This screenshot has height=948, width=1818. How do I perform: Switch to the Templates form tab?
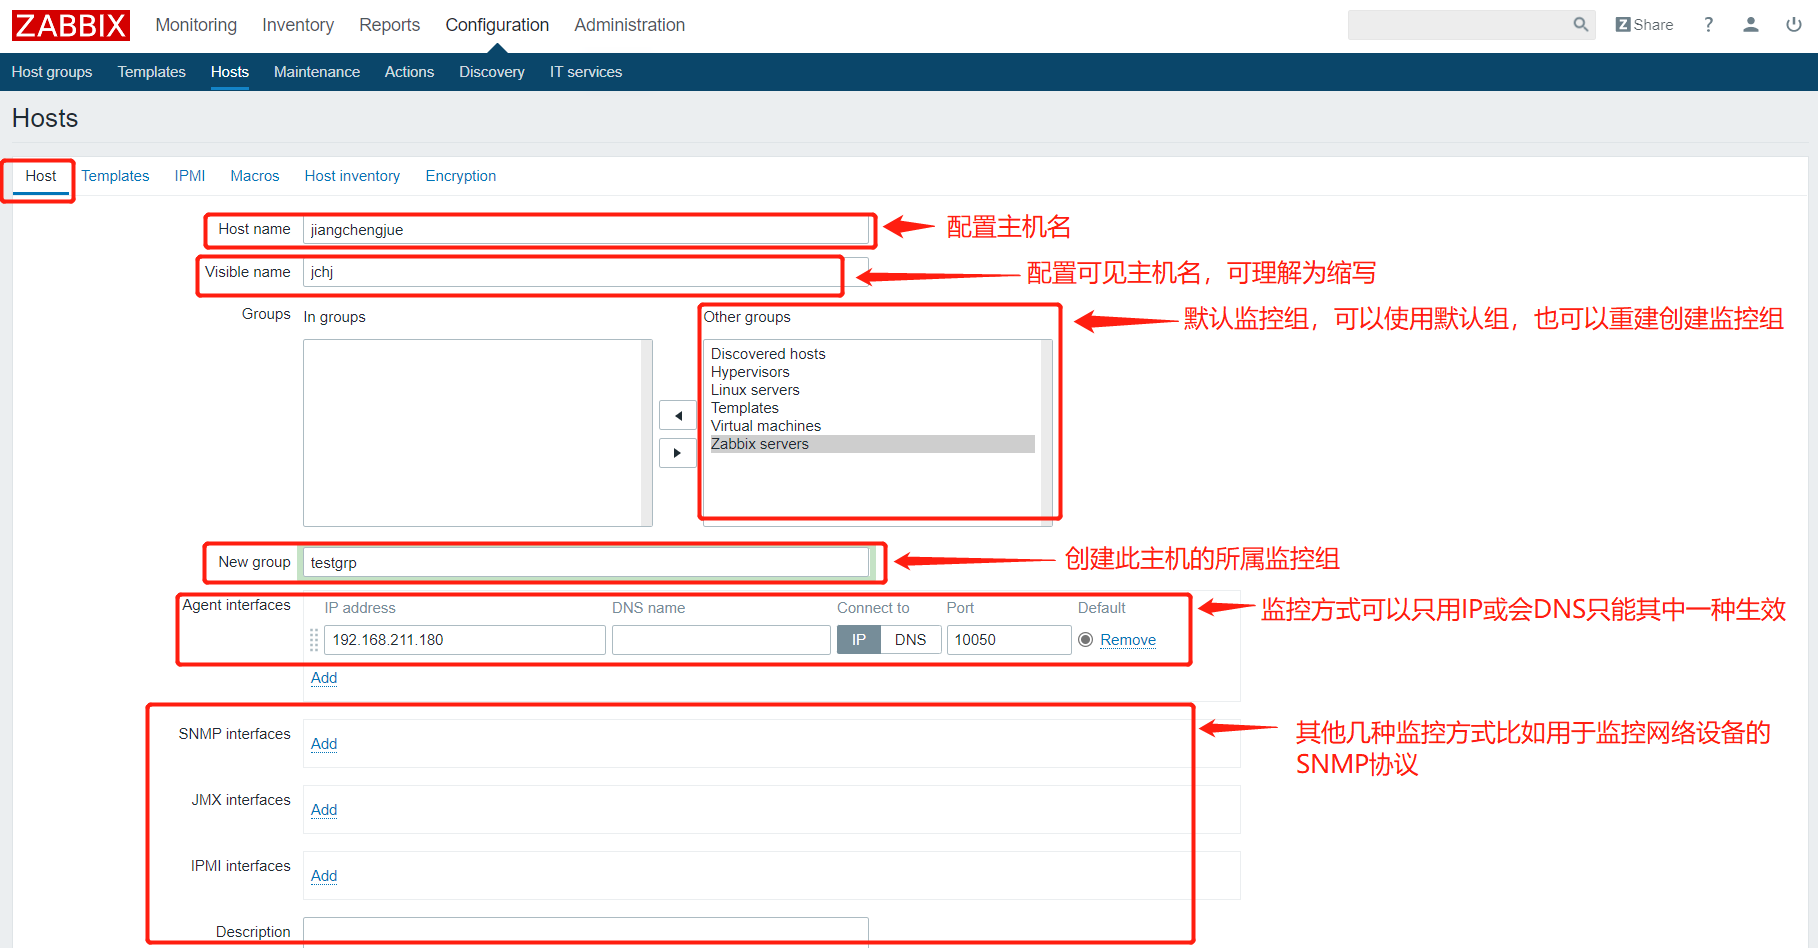point(116,176)
